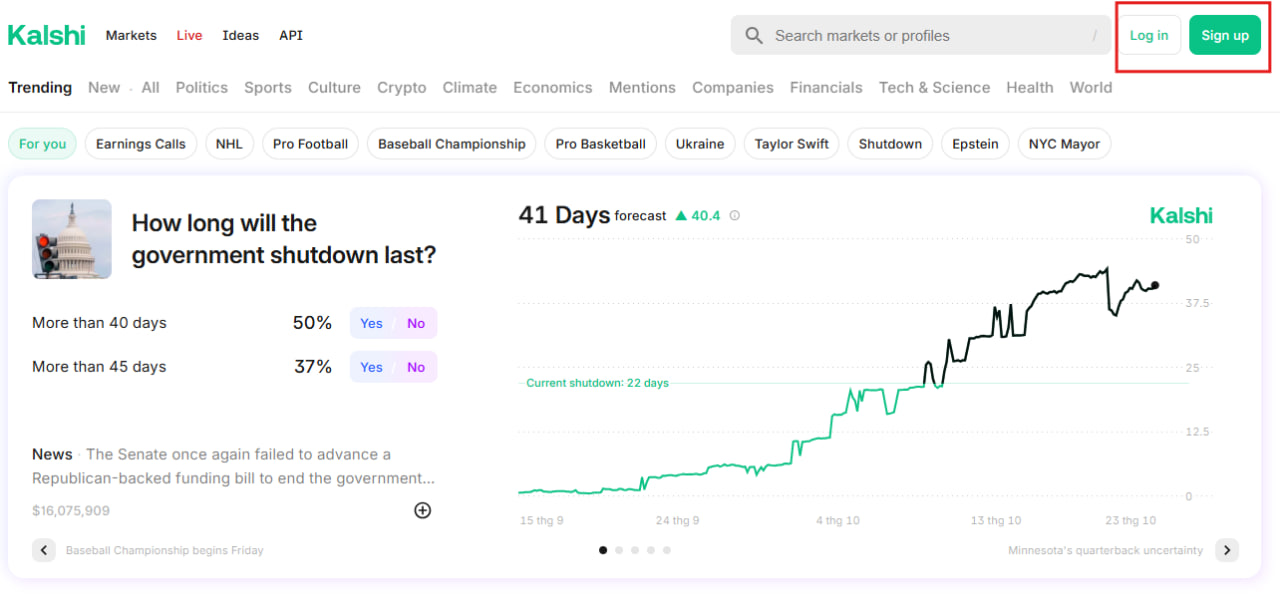Screen dimensions: 1280x606
Task: Select No for More than 40 days
Action: pyautogui.click(x=416, y=323)
